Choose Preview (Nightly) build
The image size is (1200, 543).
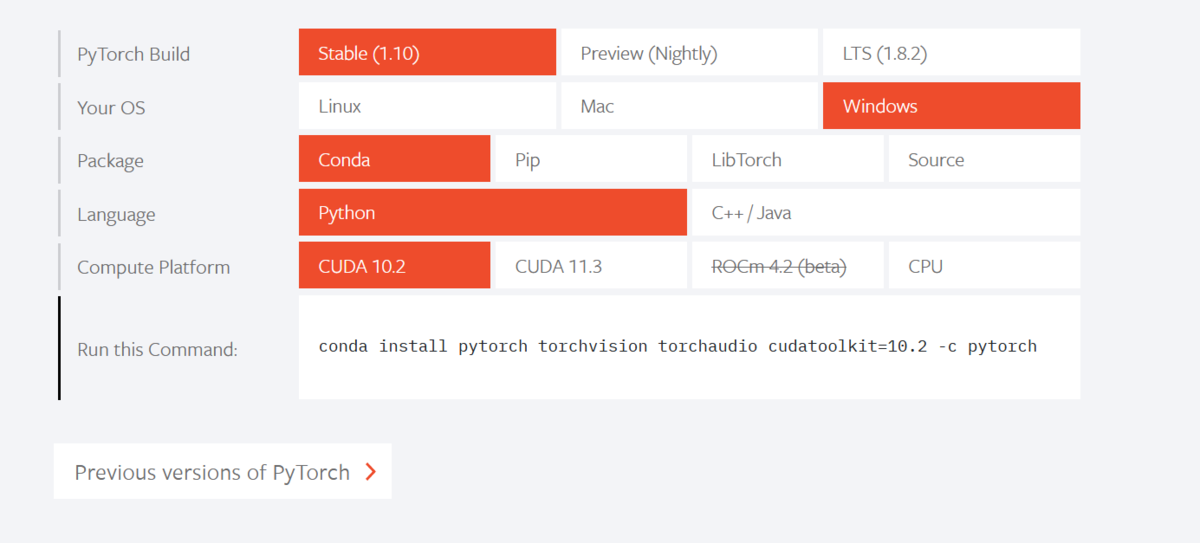pos(689,52)
